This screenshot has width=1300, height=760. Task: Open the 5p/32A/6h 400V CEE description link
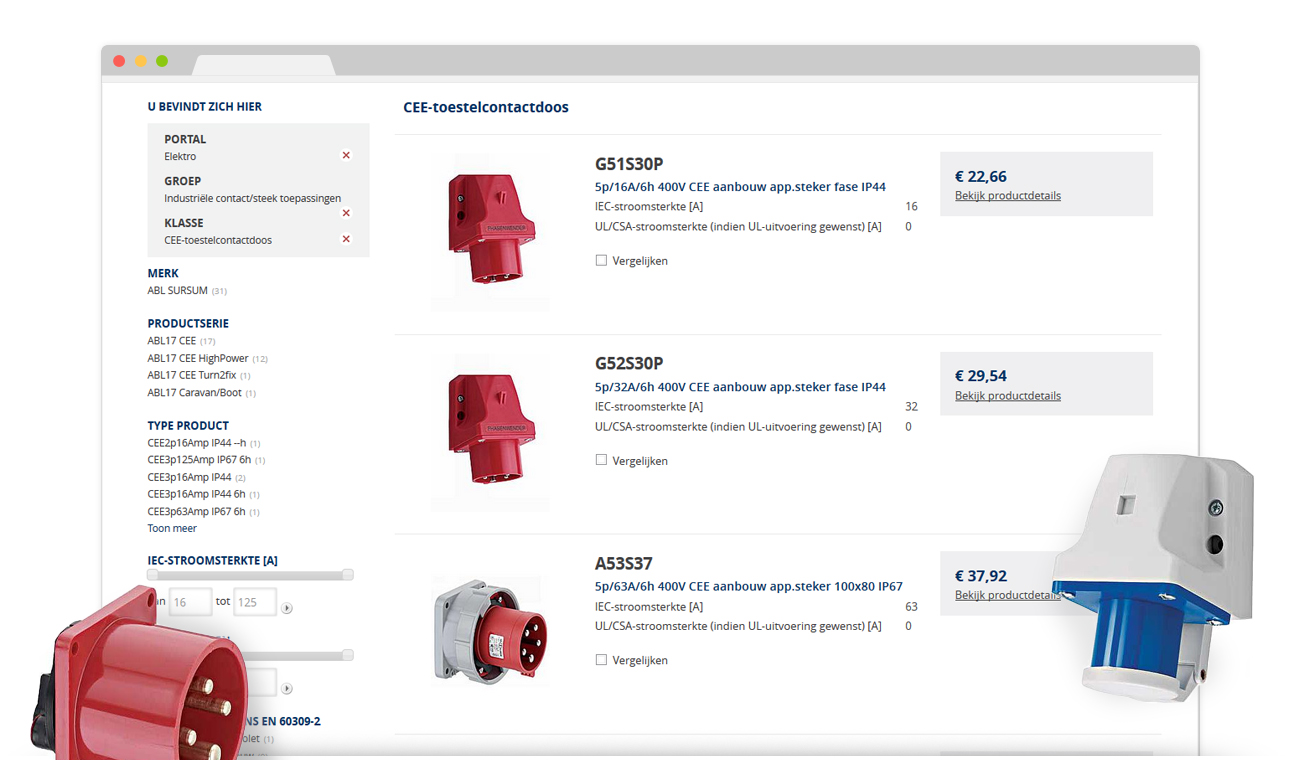point(740,387)
